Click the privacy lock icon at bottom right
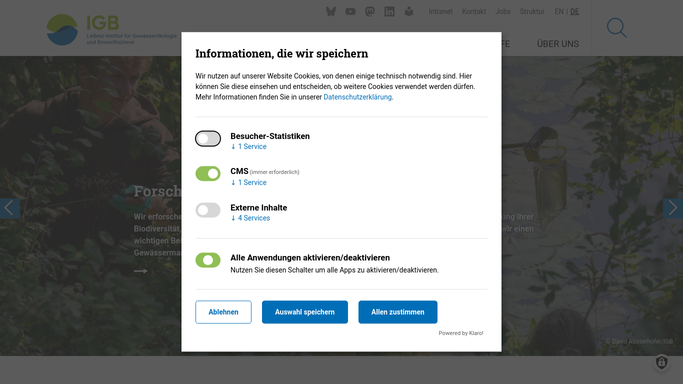 662,362
